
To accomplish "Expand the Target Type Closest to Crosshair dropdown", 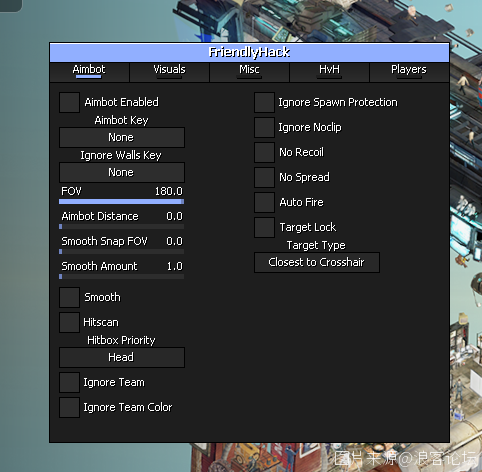I will click(317, 262).
